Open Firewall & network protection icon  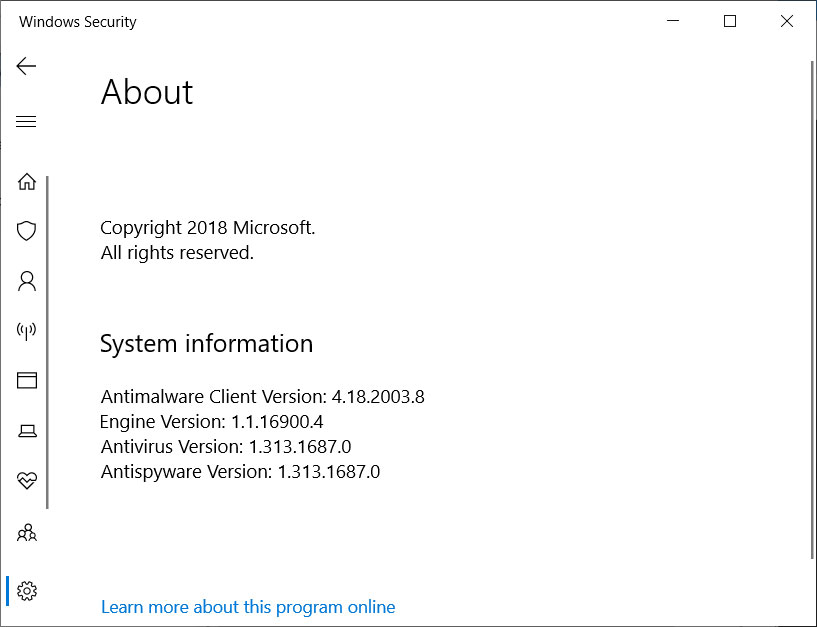point(27,330)
